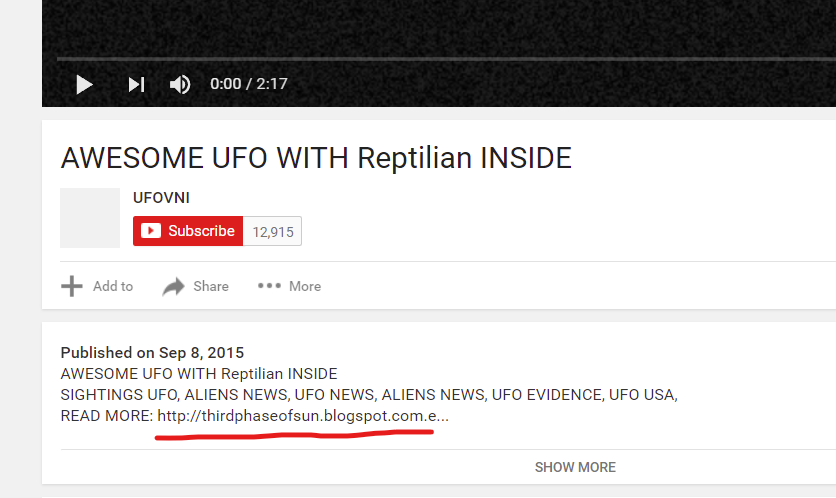Click the 12,915 subscriber count
836x498 pixels.
pyautogui.click(x=273, y=231)
